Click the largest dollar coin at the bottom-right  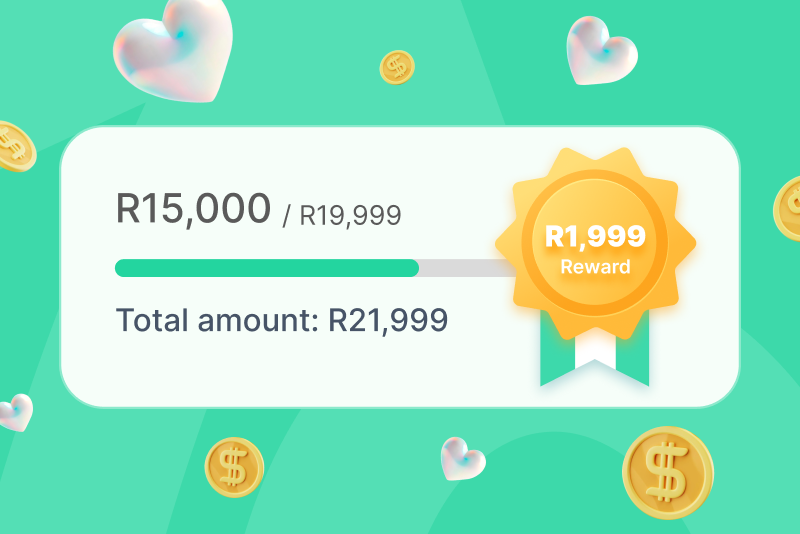[667, 471]
